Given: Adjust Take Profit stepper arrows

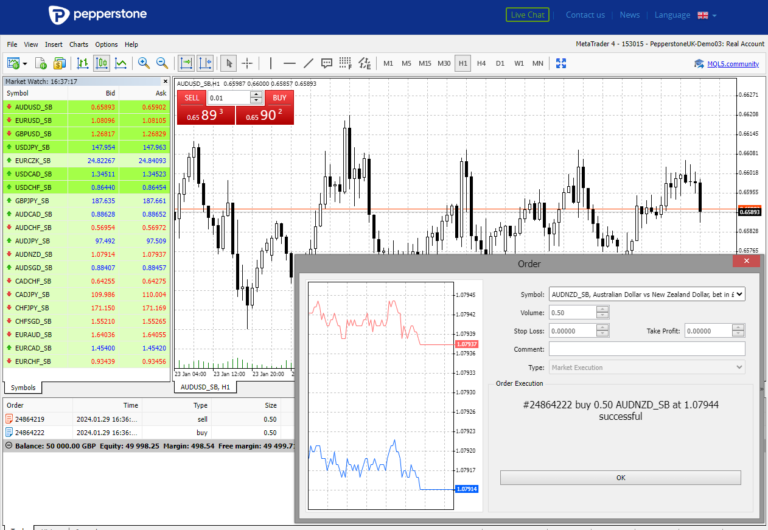Looking at the screenshot, I should (738, 331).
